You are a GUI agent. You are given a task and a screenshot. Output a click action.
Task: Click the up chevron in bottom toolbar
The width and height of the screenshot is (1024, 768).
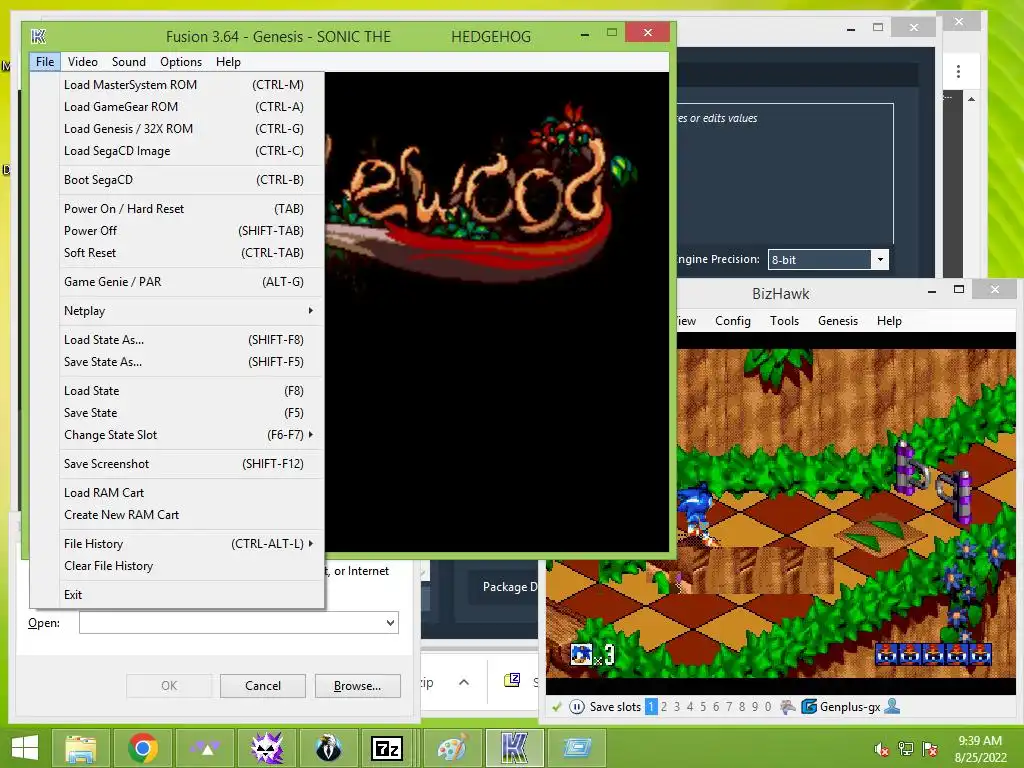pos(464,682)
